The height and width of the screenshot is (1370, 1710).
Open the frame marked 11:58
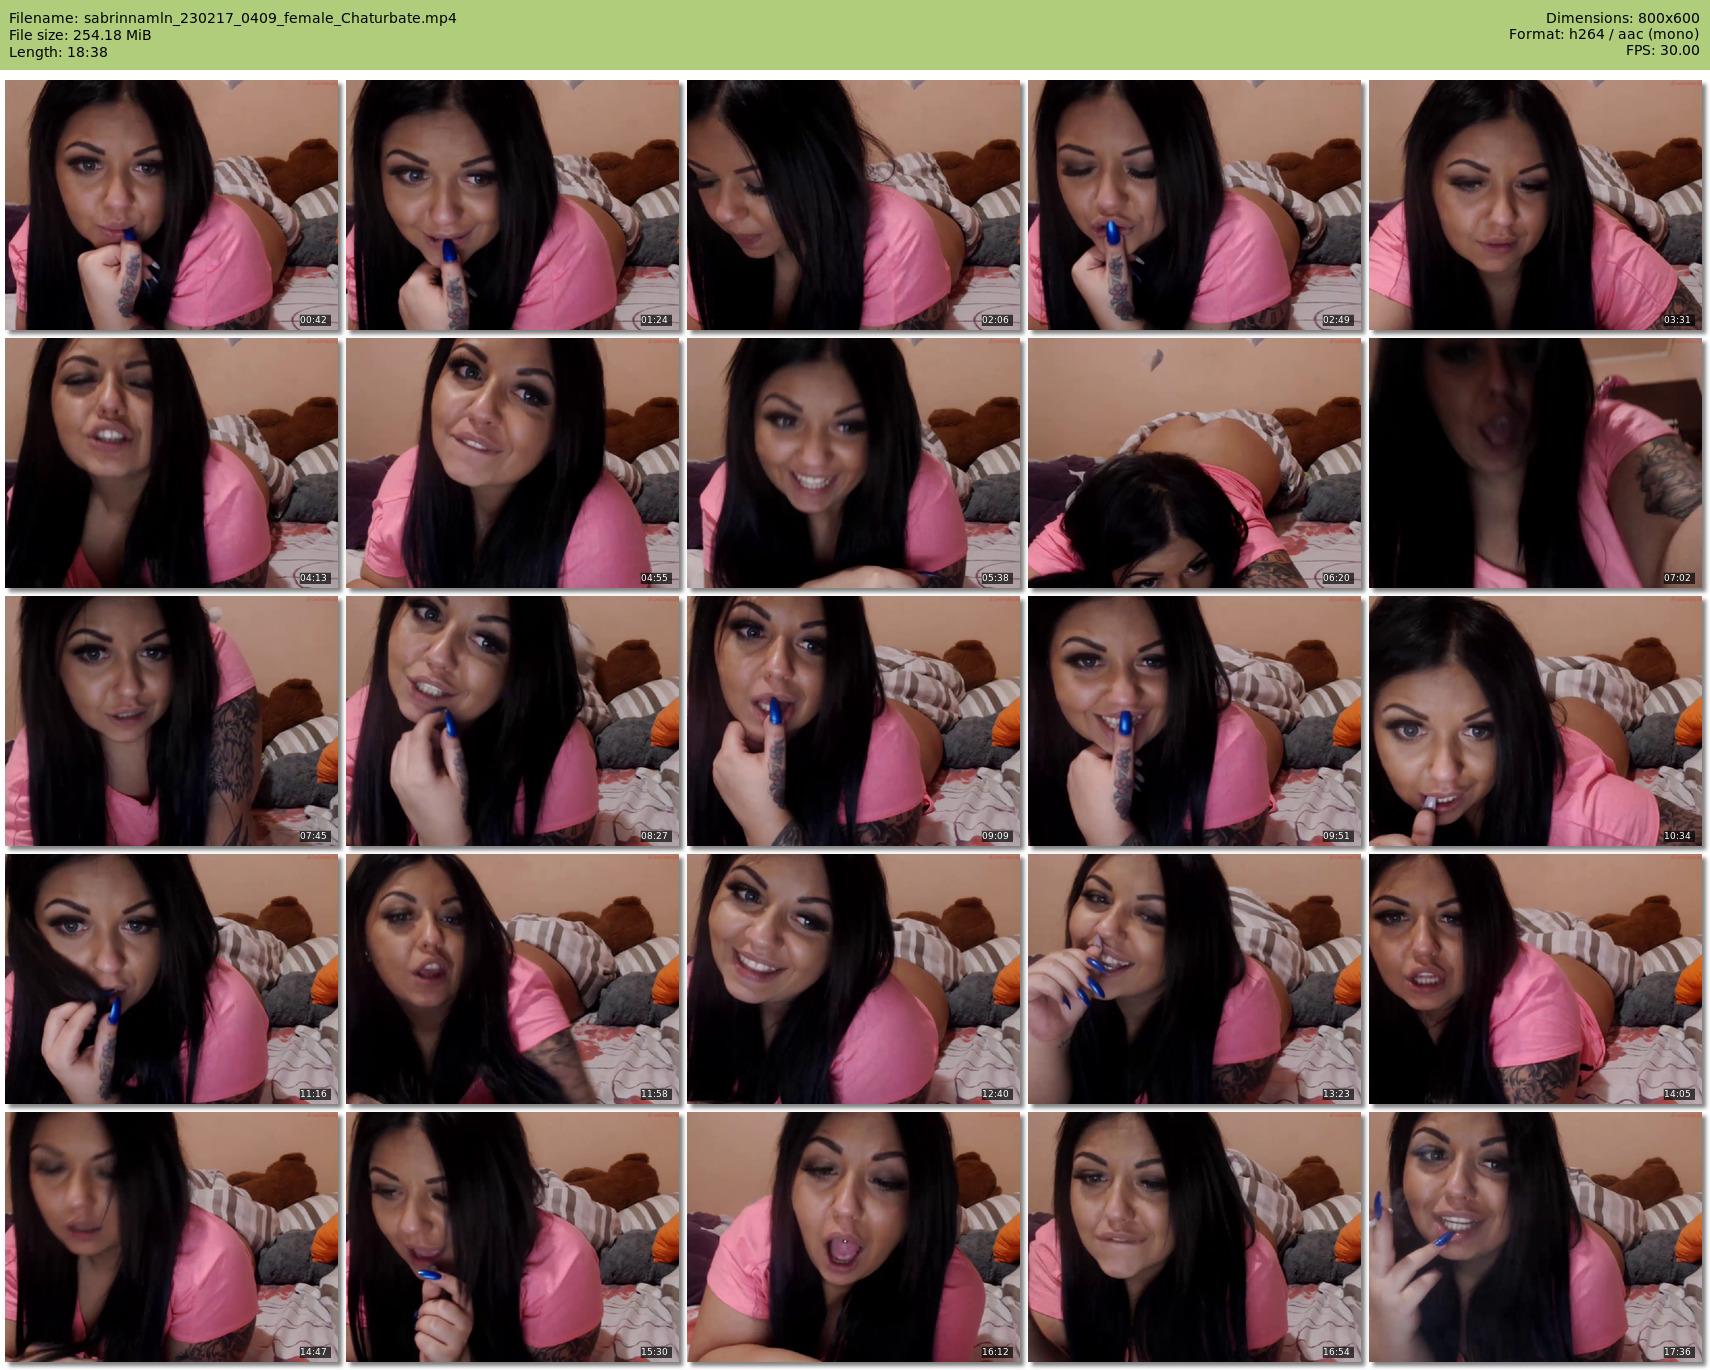(513, 979)
